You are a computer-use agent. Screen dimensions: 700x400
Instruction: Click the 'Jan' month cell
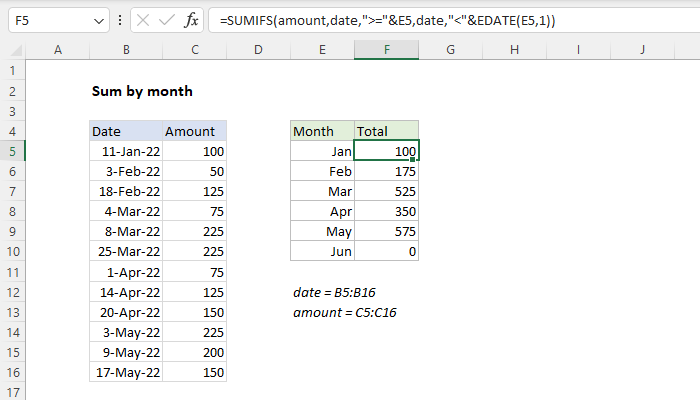pos(322,151)
